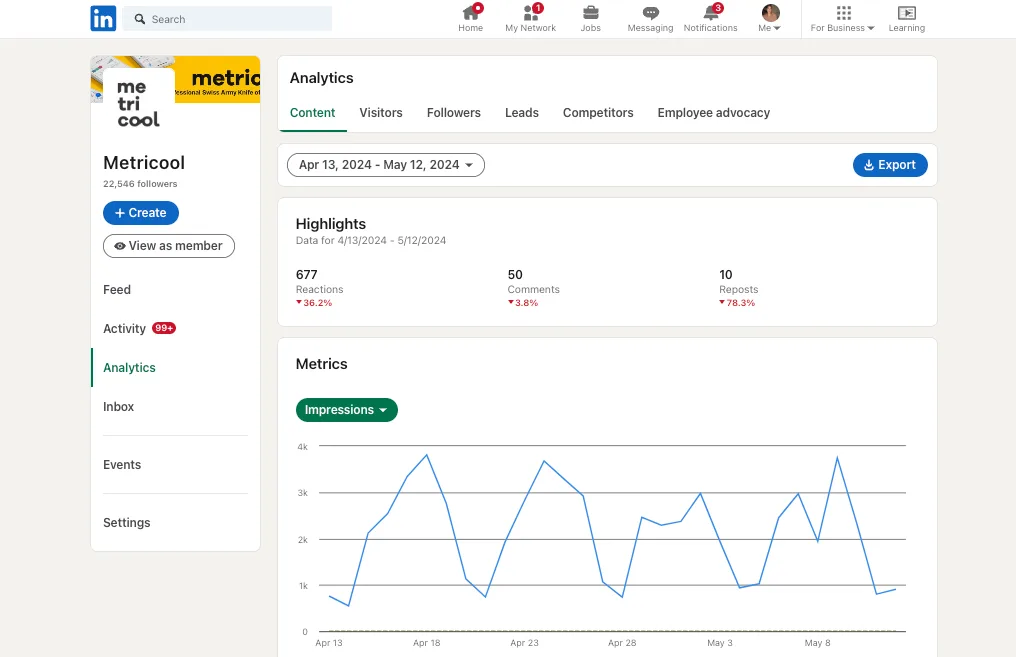Open the Notifications bell icon
1016x657 pixels.
click(x=711, y=13)
